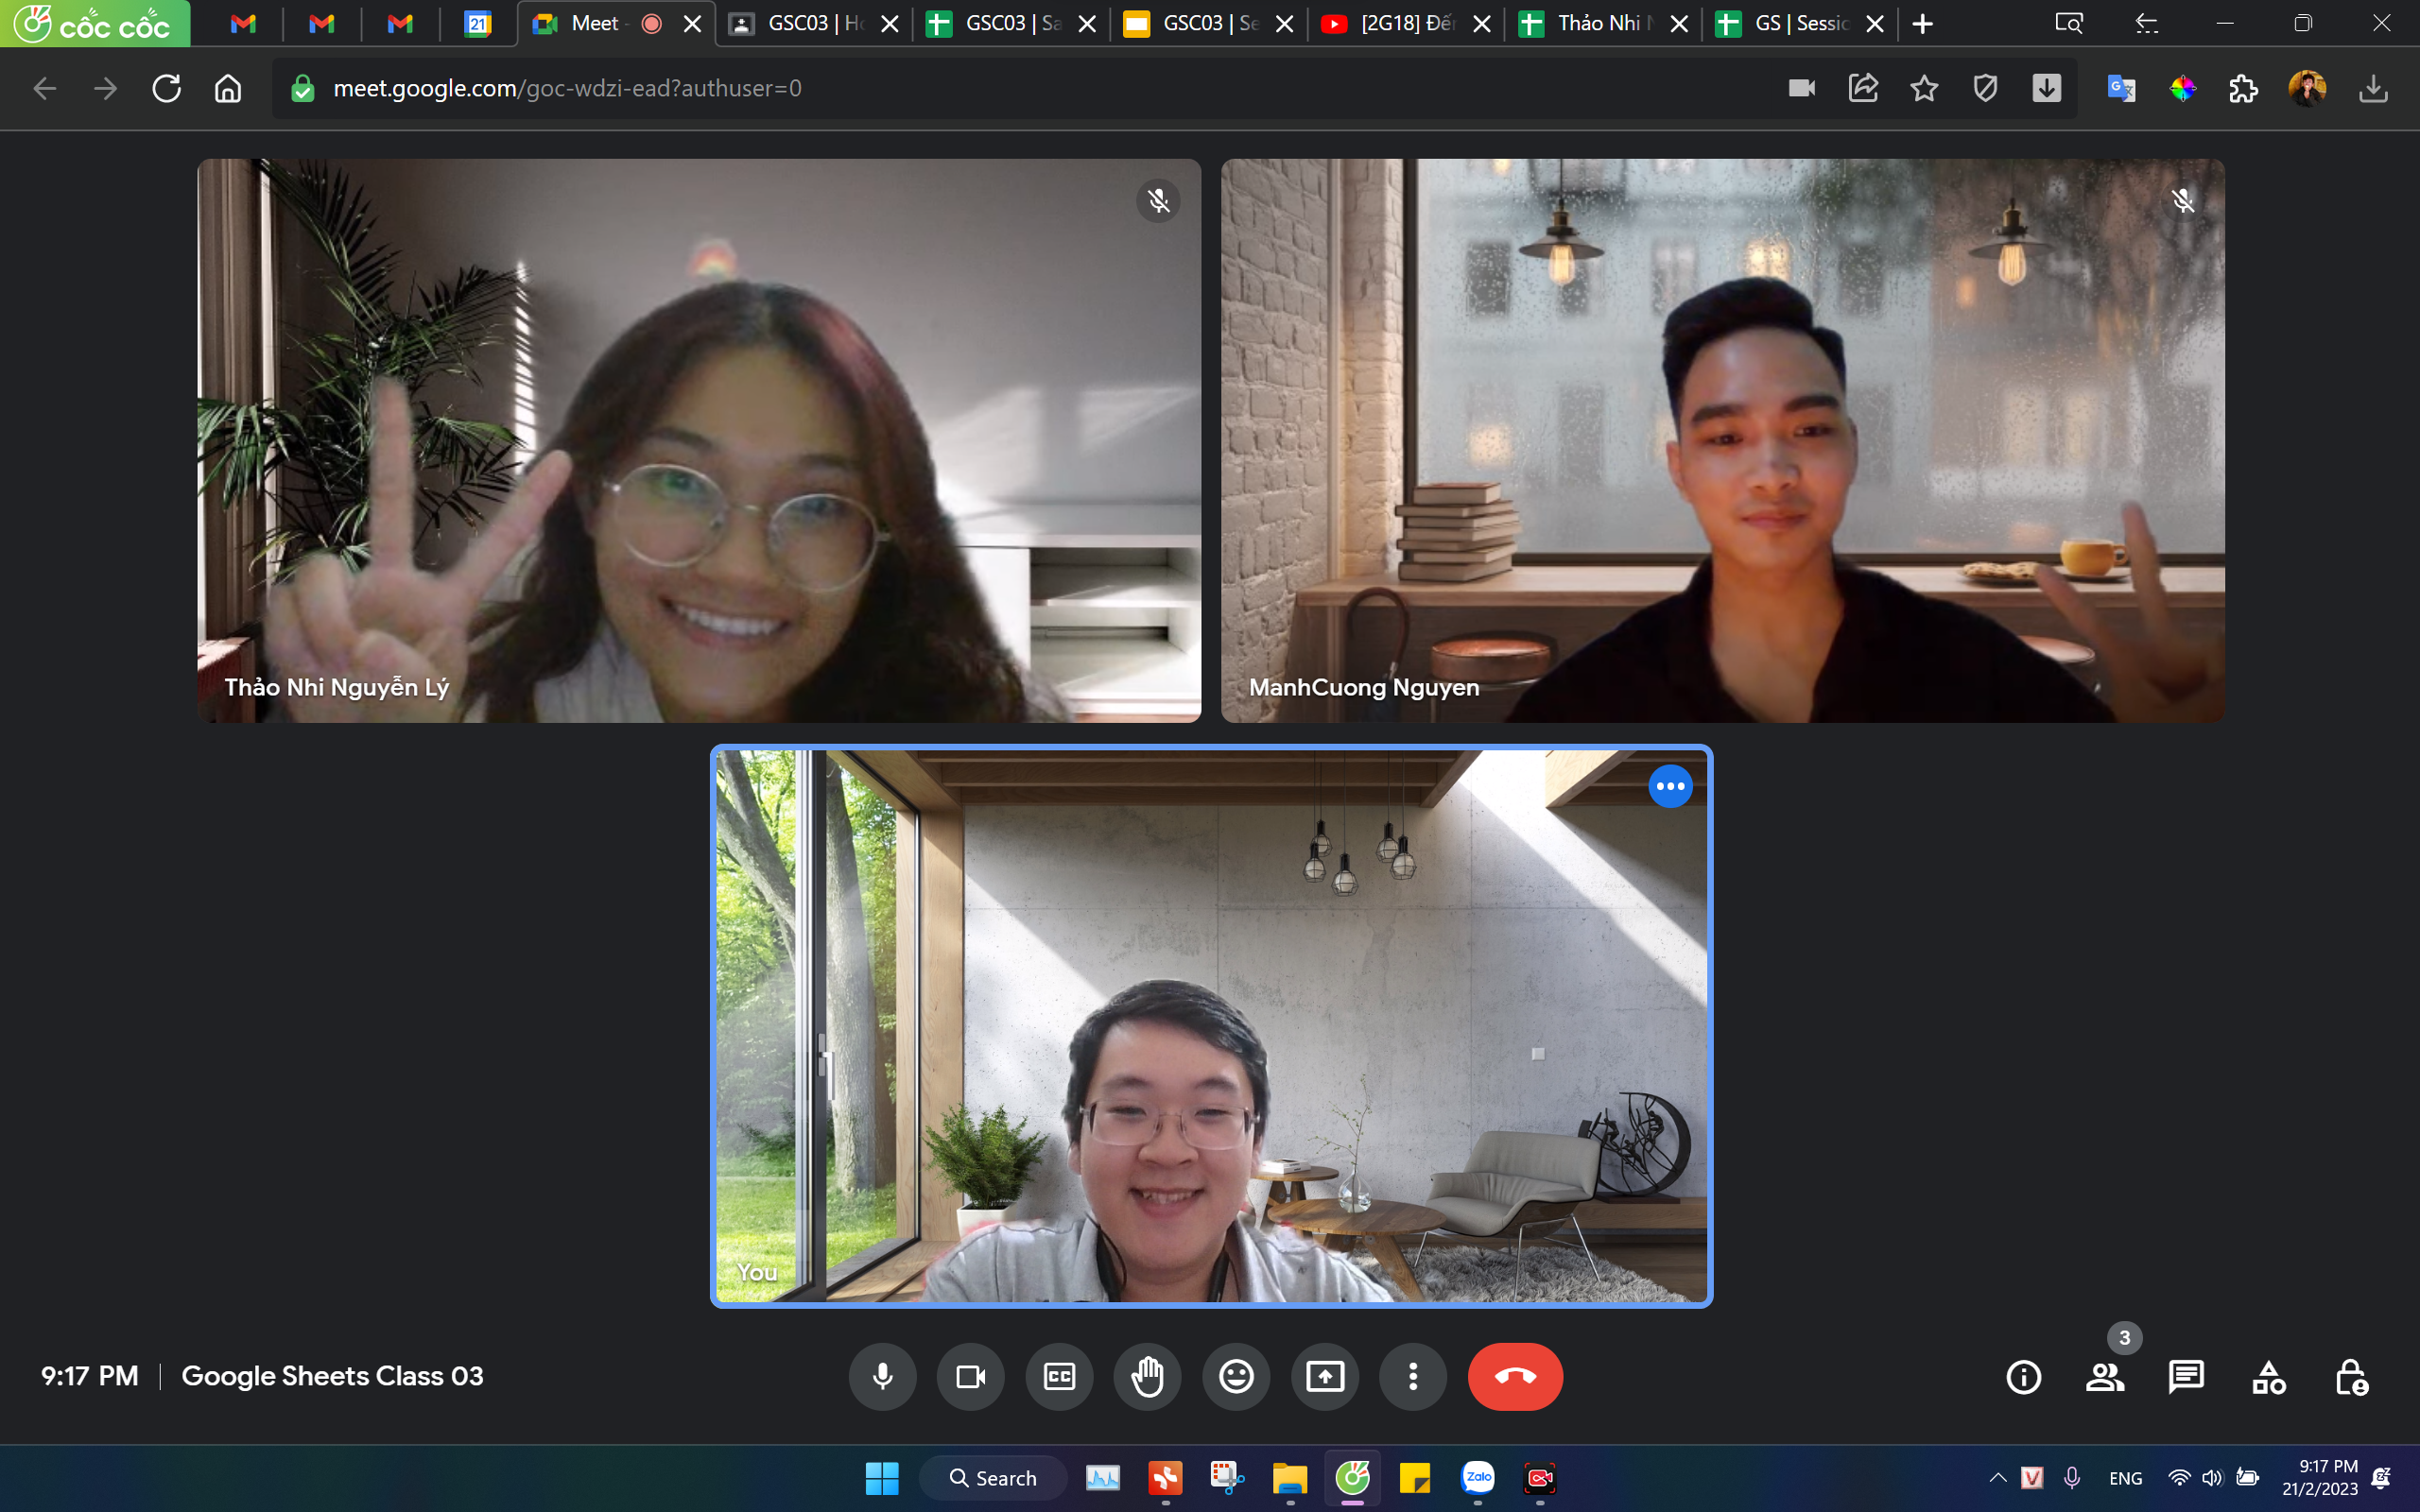Open the meeting details info icon
The image size is (2420, 1512).
pos(2023,1377)
